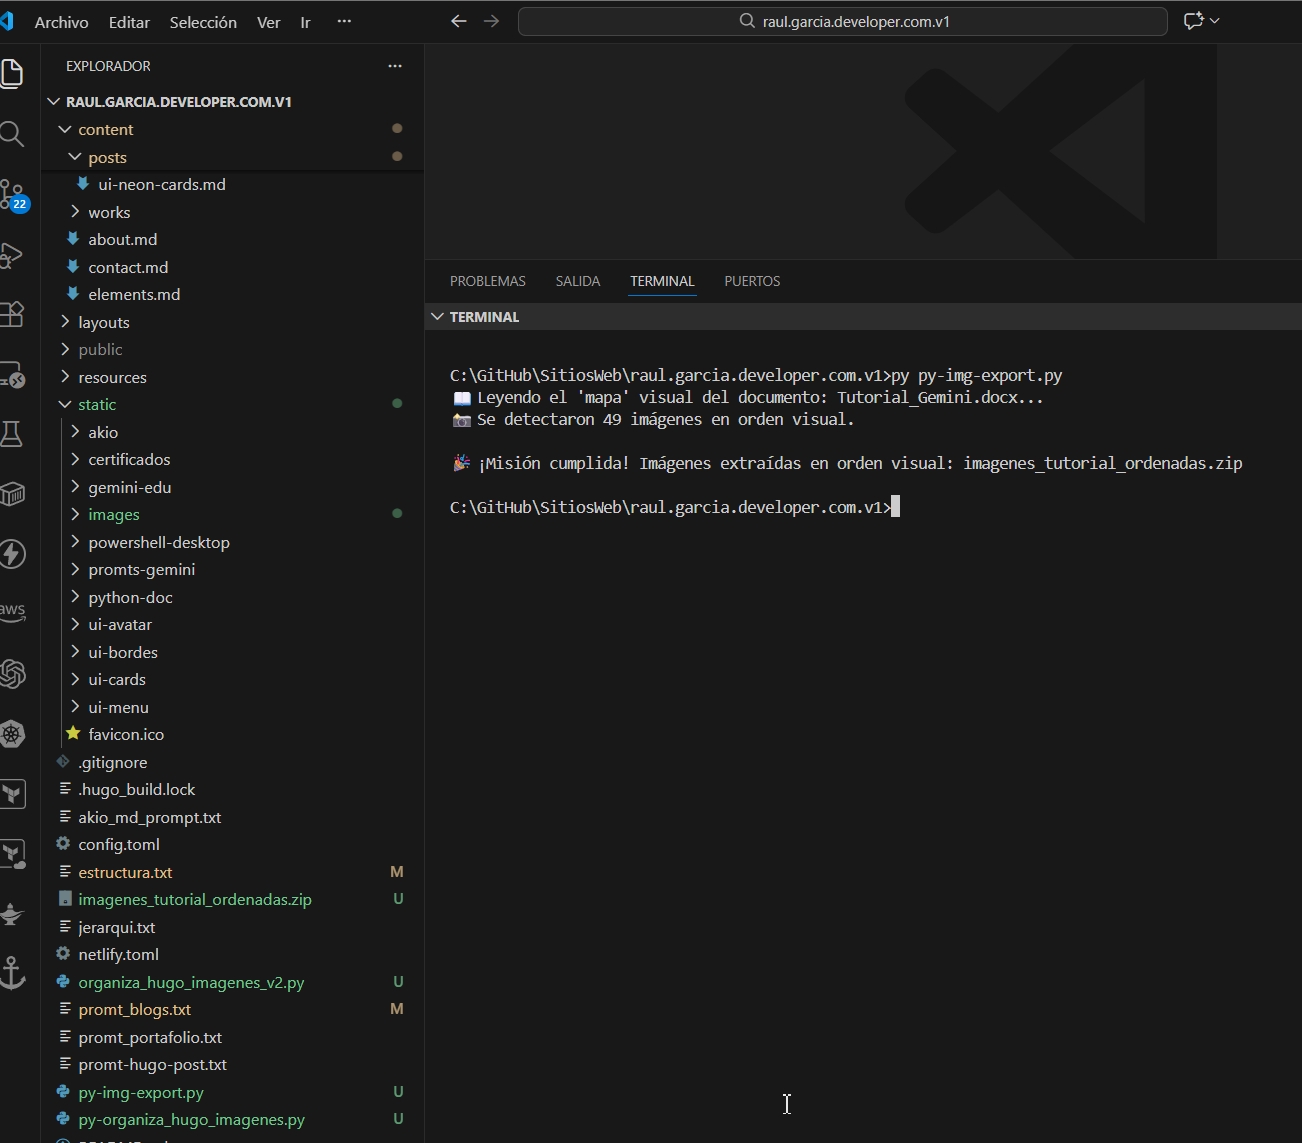Open file ui-neon-cards.md
This screenshot has height=1143, width=1302.
(x=162, y=184)
